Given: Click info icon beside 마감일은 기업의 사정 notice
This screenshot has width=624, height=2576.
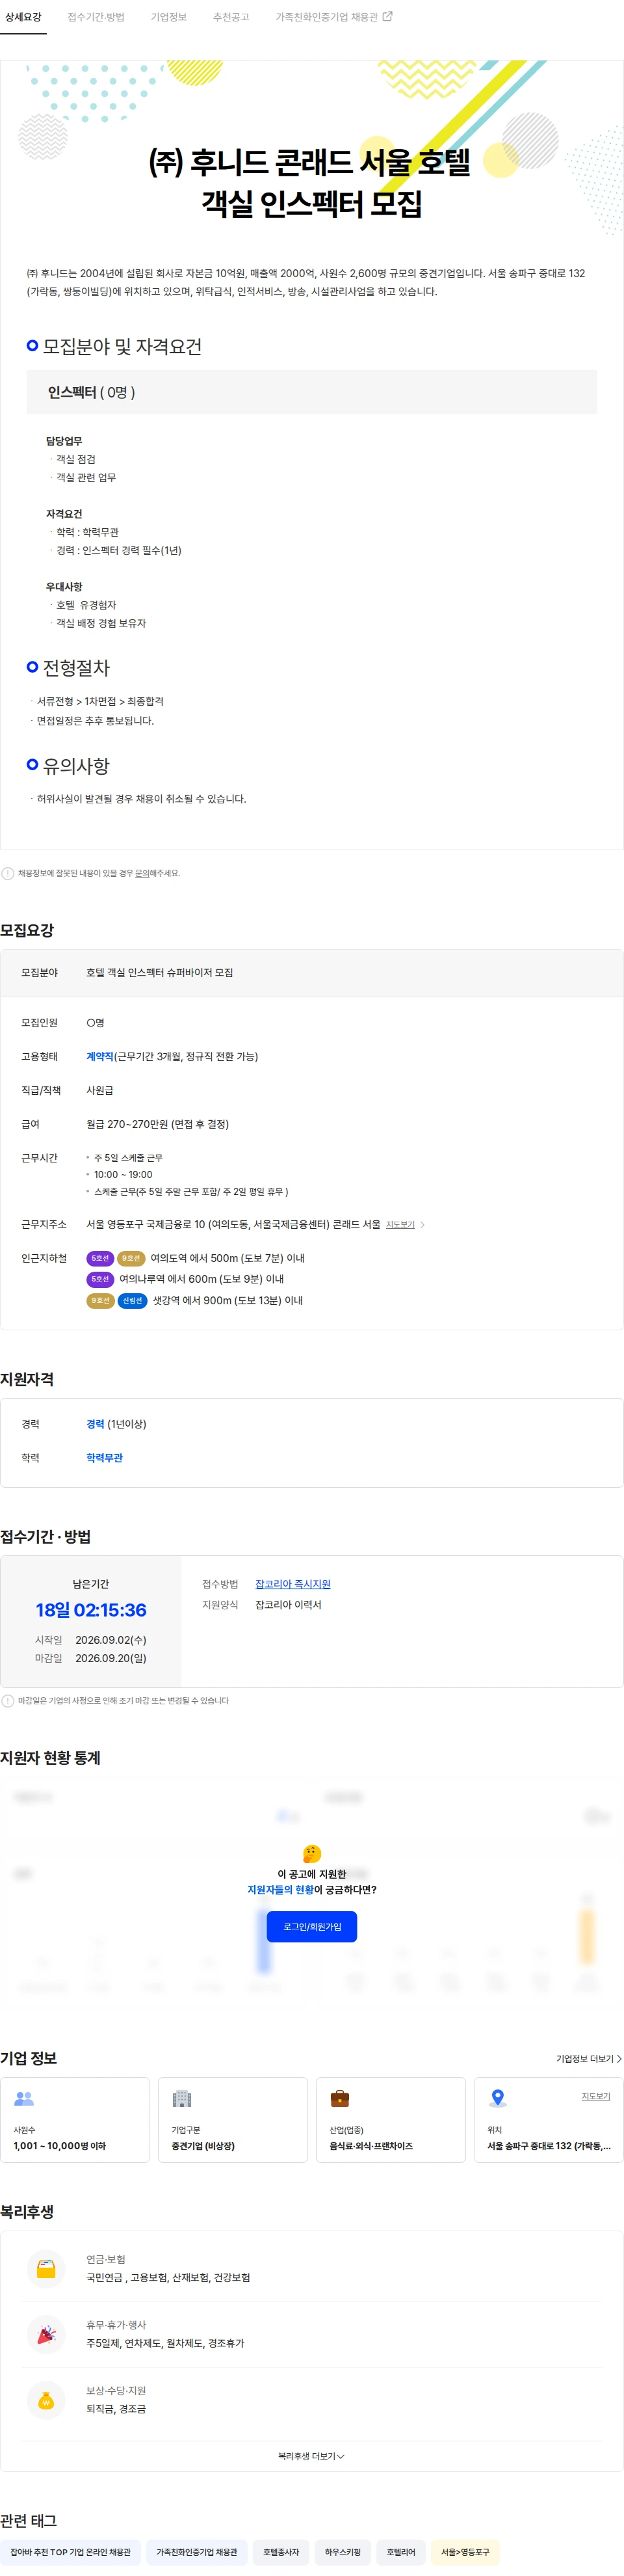Looking at the screenshot, I should pos(8,1700).
